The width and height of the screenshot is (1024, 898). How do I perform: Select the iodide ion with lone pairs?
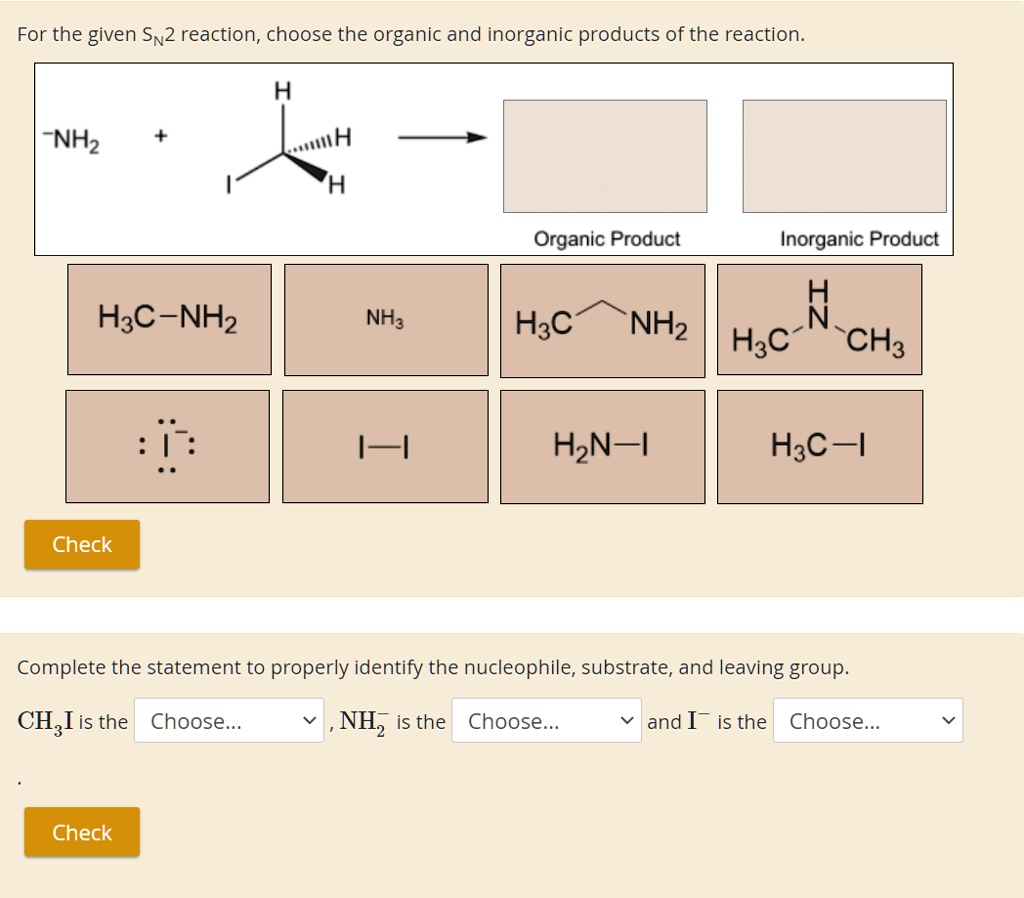pyautogui.click(x=168, y=446)
